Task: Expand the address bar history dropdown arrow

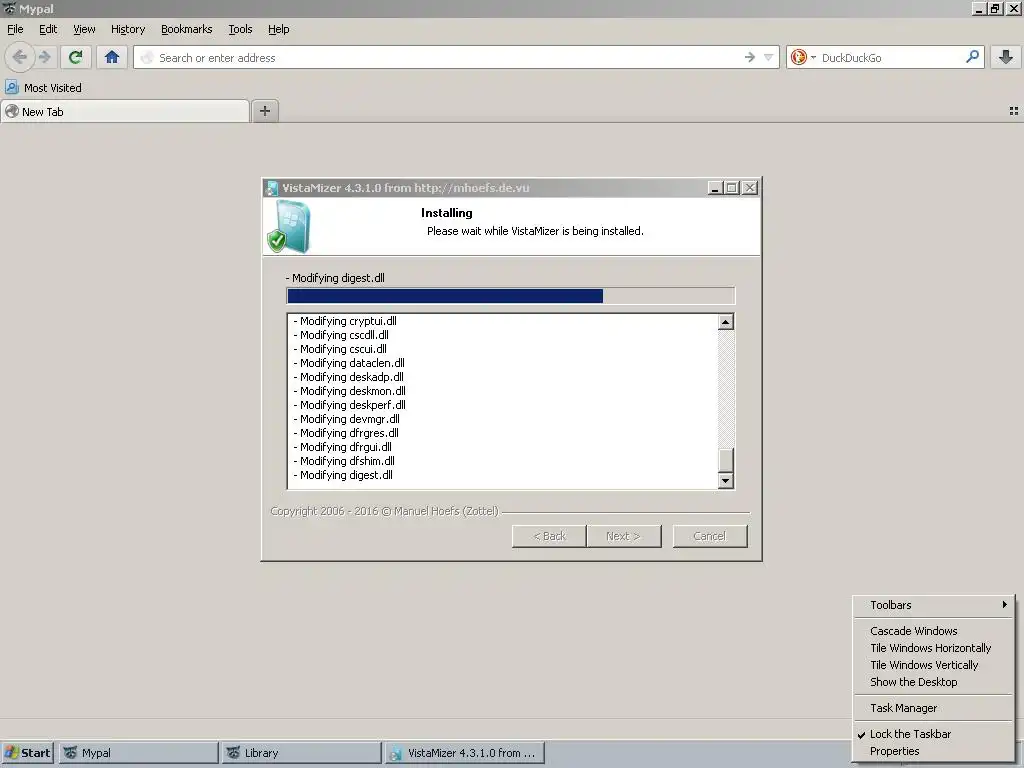Action: pyautogui.click(x=769, y=57)
